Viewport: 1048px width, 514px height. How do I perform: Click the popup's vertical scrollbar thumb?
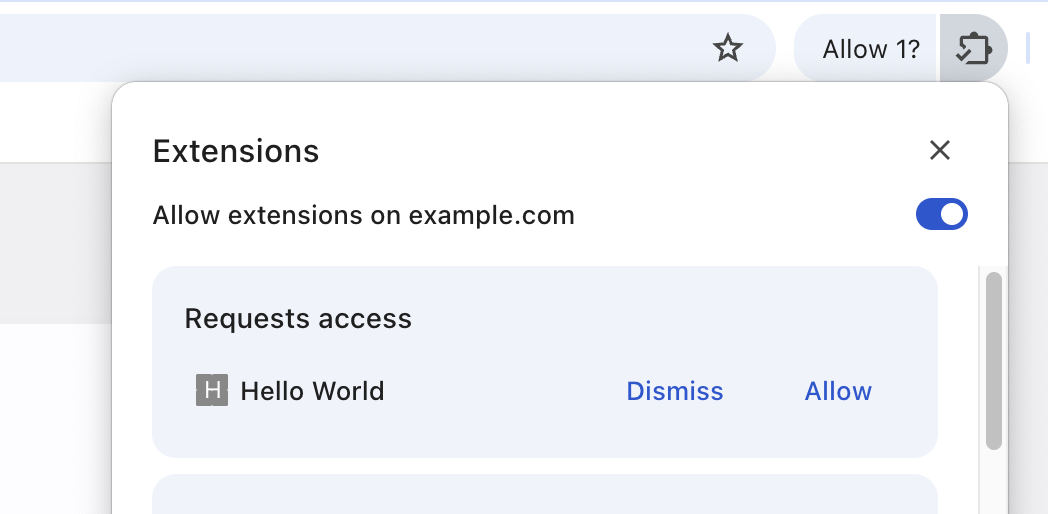pyautogui.click(x=993, y=360)
